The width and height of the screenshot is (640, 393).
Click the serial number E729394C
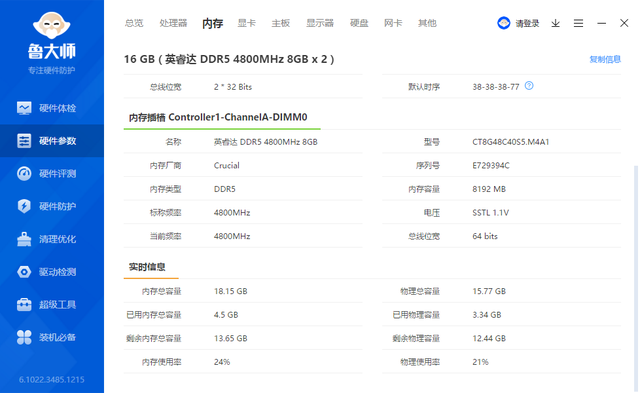(491, 166)
